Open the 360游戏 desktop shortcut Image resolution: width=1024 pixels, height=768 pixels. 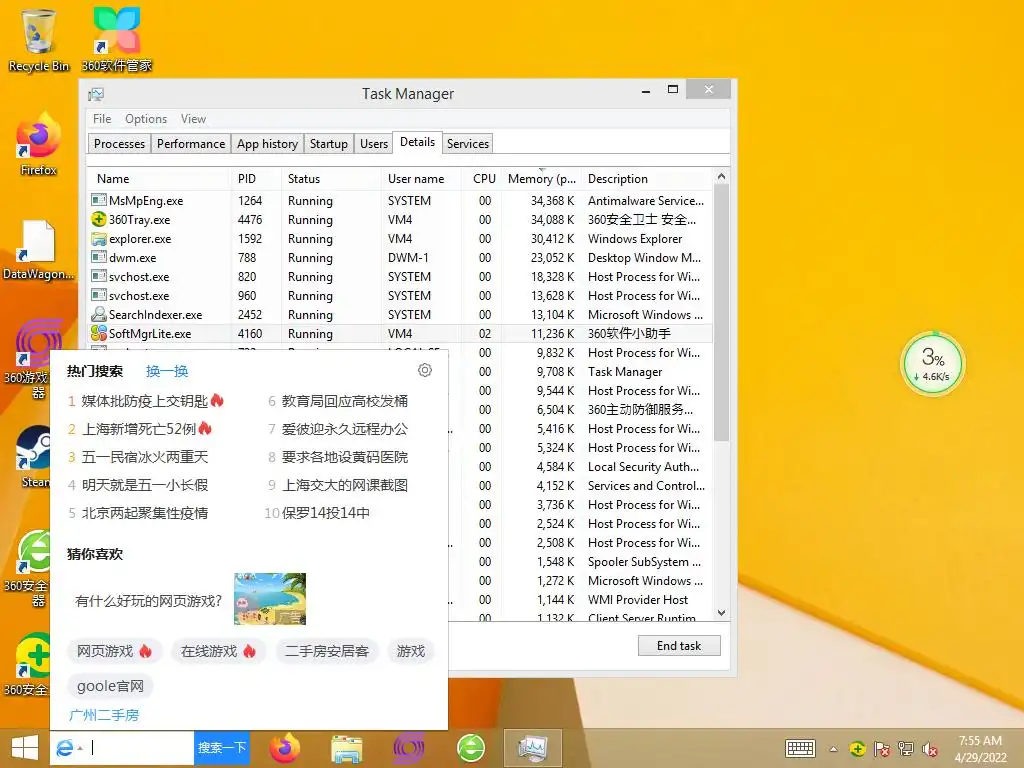[31, 358]
